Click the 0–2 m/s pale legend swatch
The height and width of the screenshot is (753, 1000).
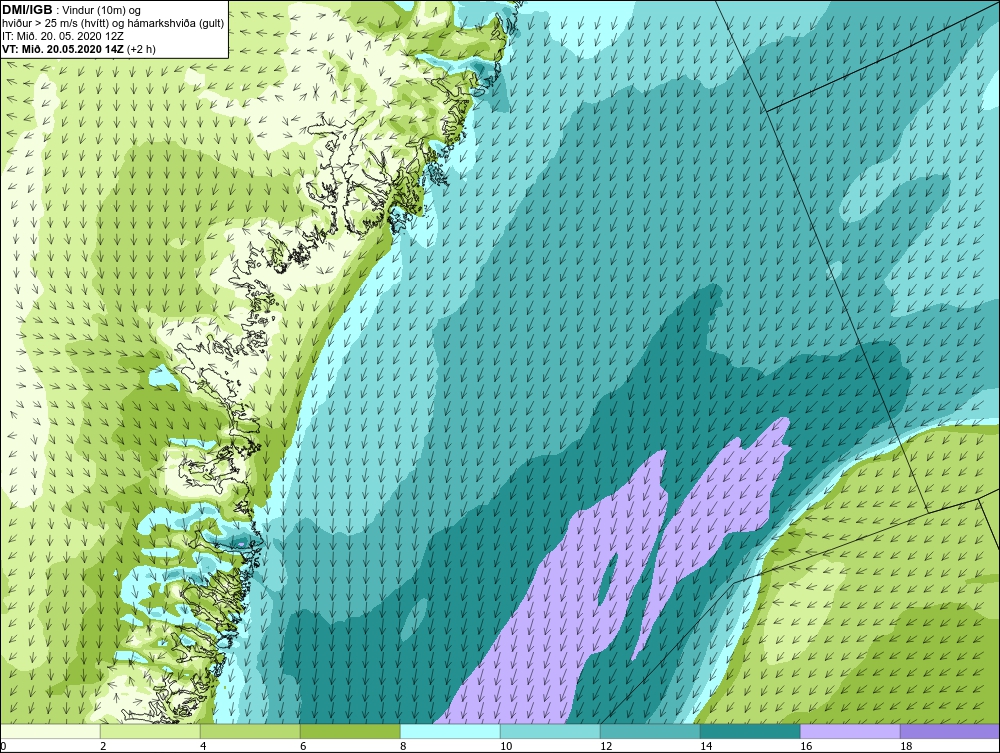coord(50,731)
